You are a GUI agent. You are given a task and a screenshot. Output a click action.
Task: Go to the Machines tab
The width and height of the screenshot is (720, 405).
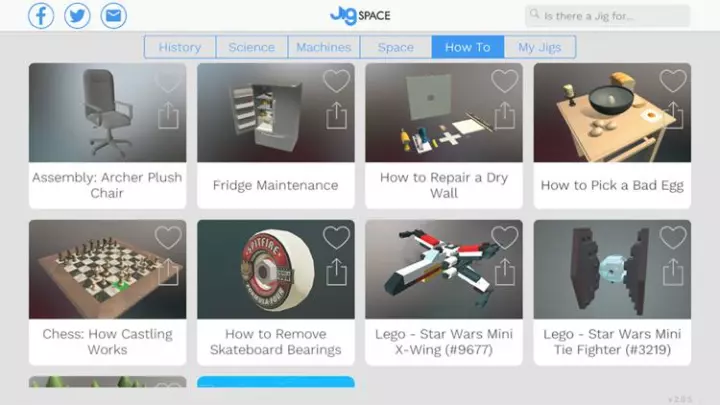[x=324, y=47]
